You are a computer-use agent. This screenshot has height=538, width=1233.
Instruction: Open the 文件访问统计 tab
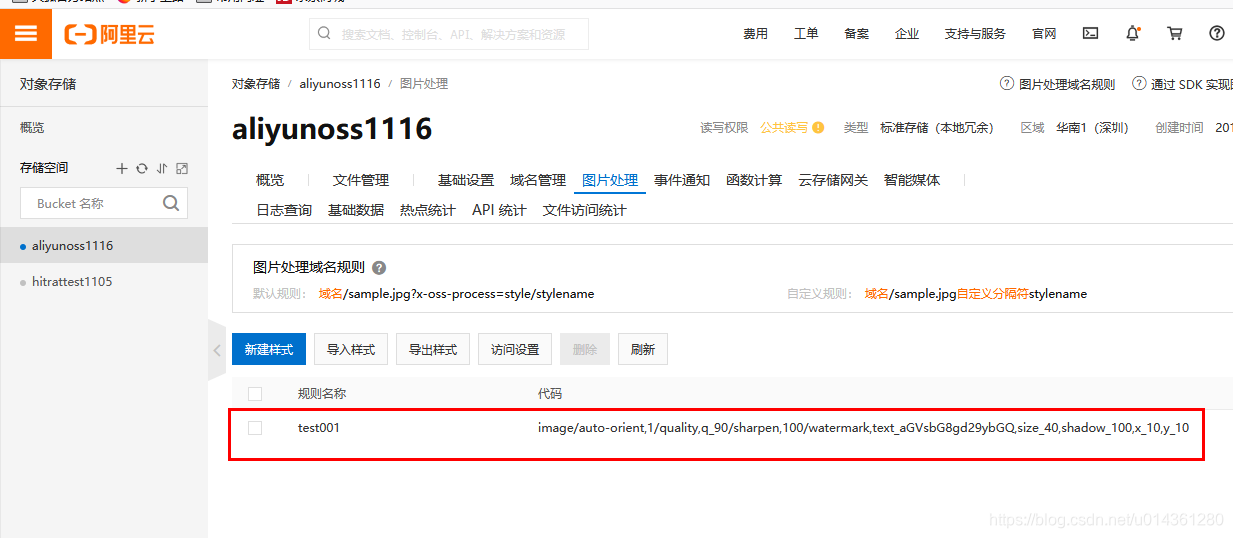(585, 210)
